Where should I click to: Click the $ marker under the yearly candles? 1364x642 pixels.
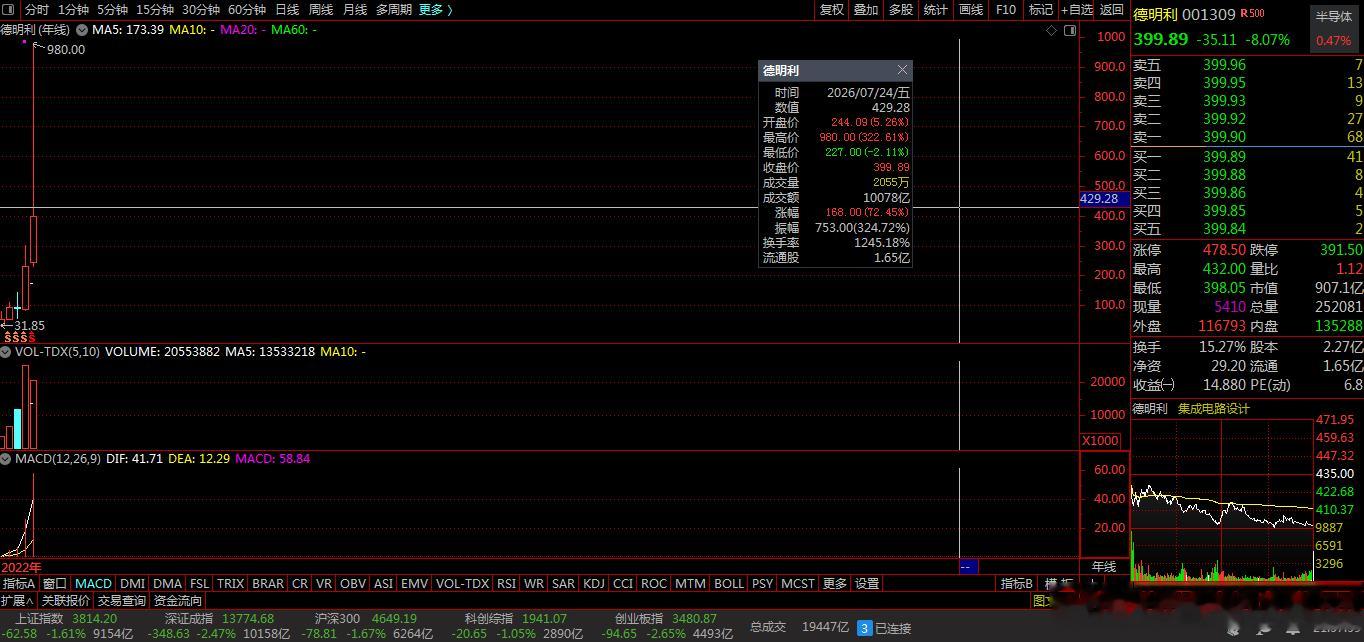pyautogui.click(x=20, y=338)
